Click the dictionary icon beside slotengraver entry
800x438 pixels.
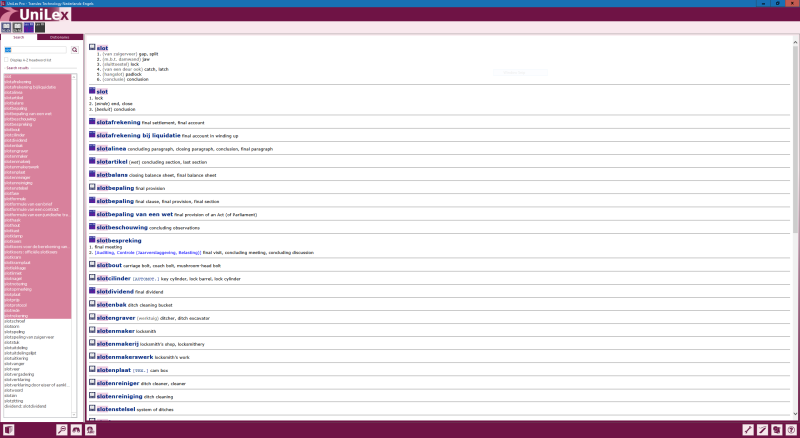[92, 317]
